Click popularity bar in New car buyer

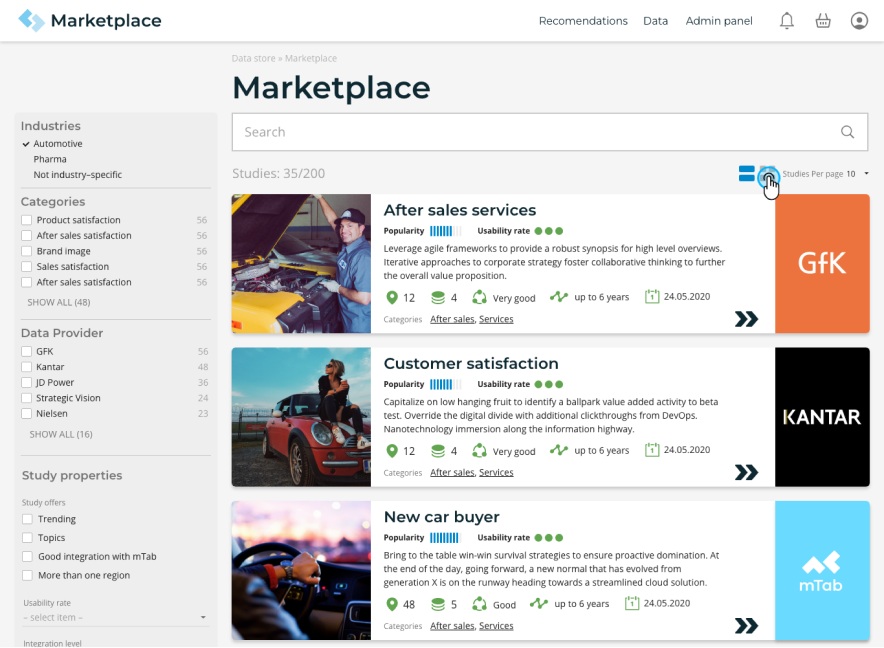pyautogui.click(x=445, y=537)
